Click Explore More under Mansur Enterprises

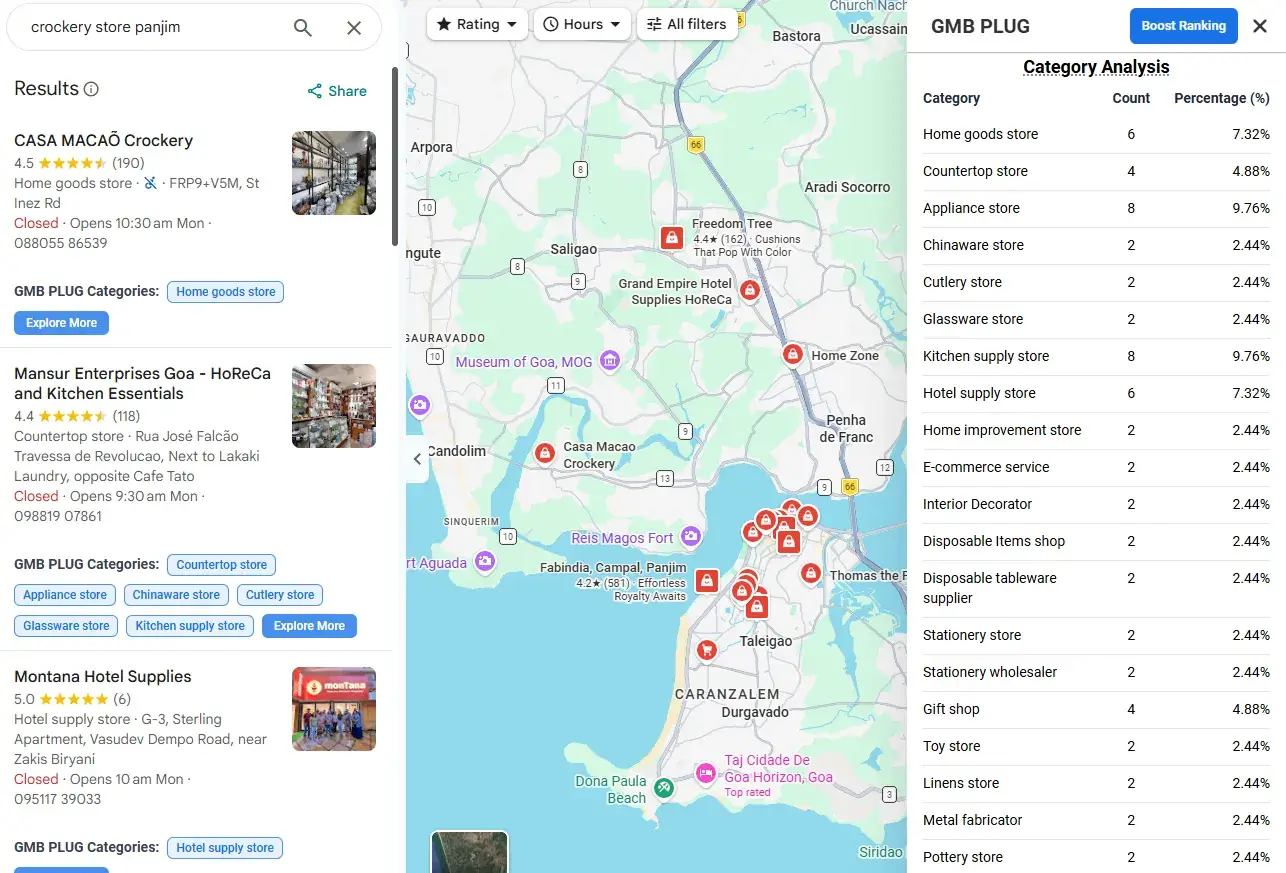coord(309,626)
